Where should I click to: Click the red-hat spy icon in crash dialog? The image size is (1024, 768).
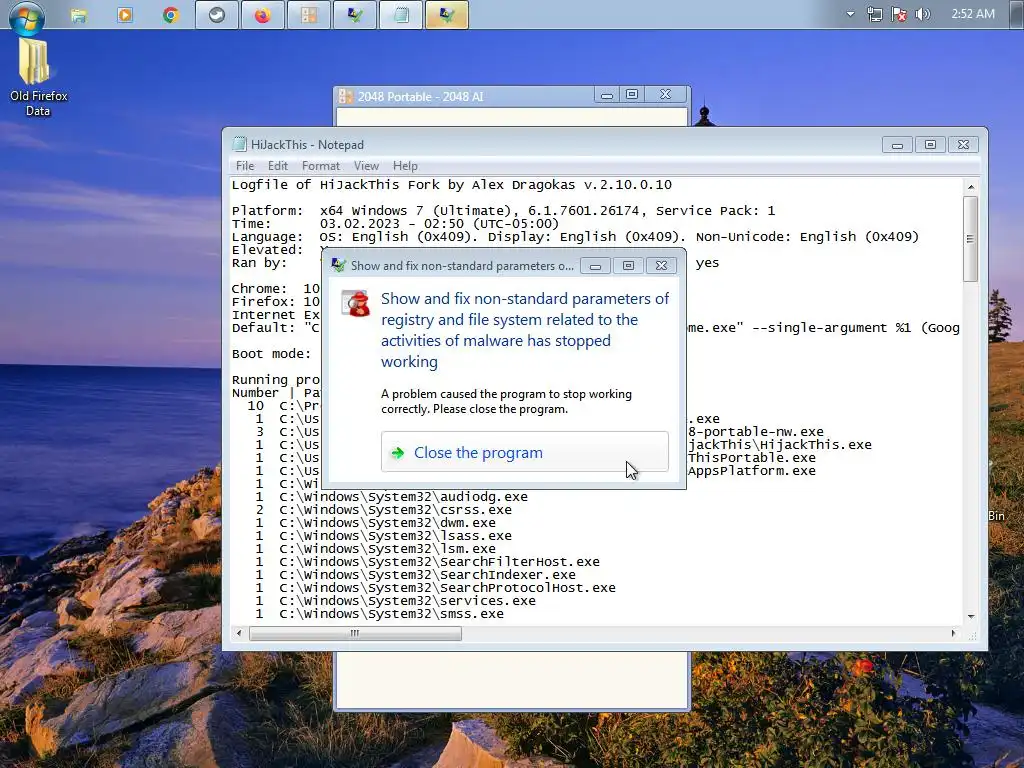tap(356, 304)
